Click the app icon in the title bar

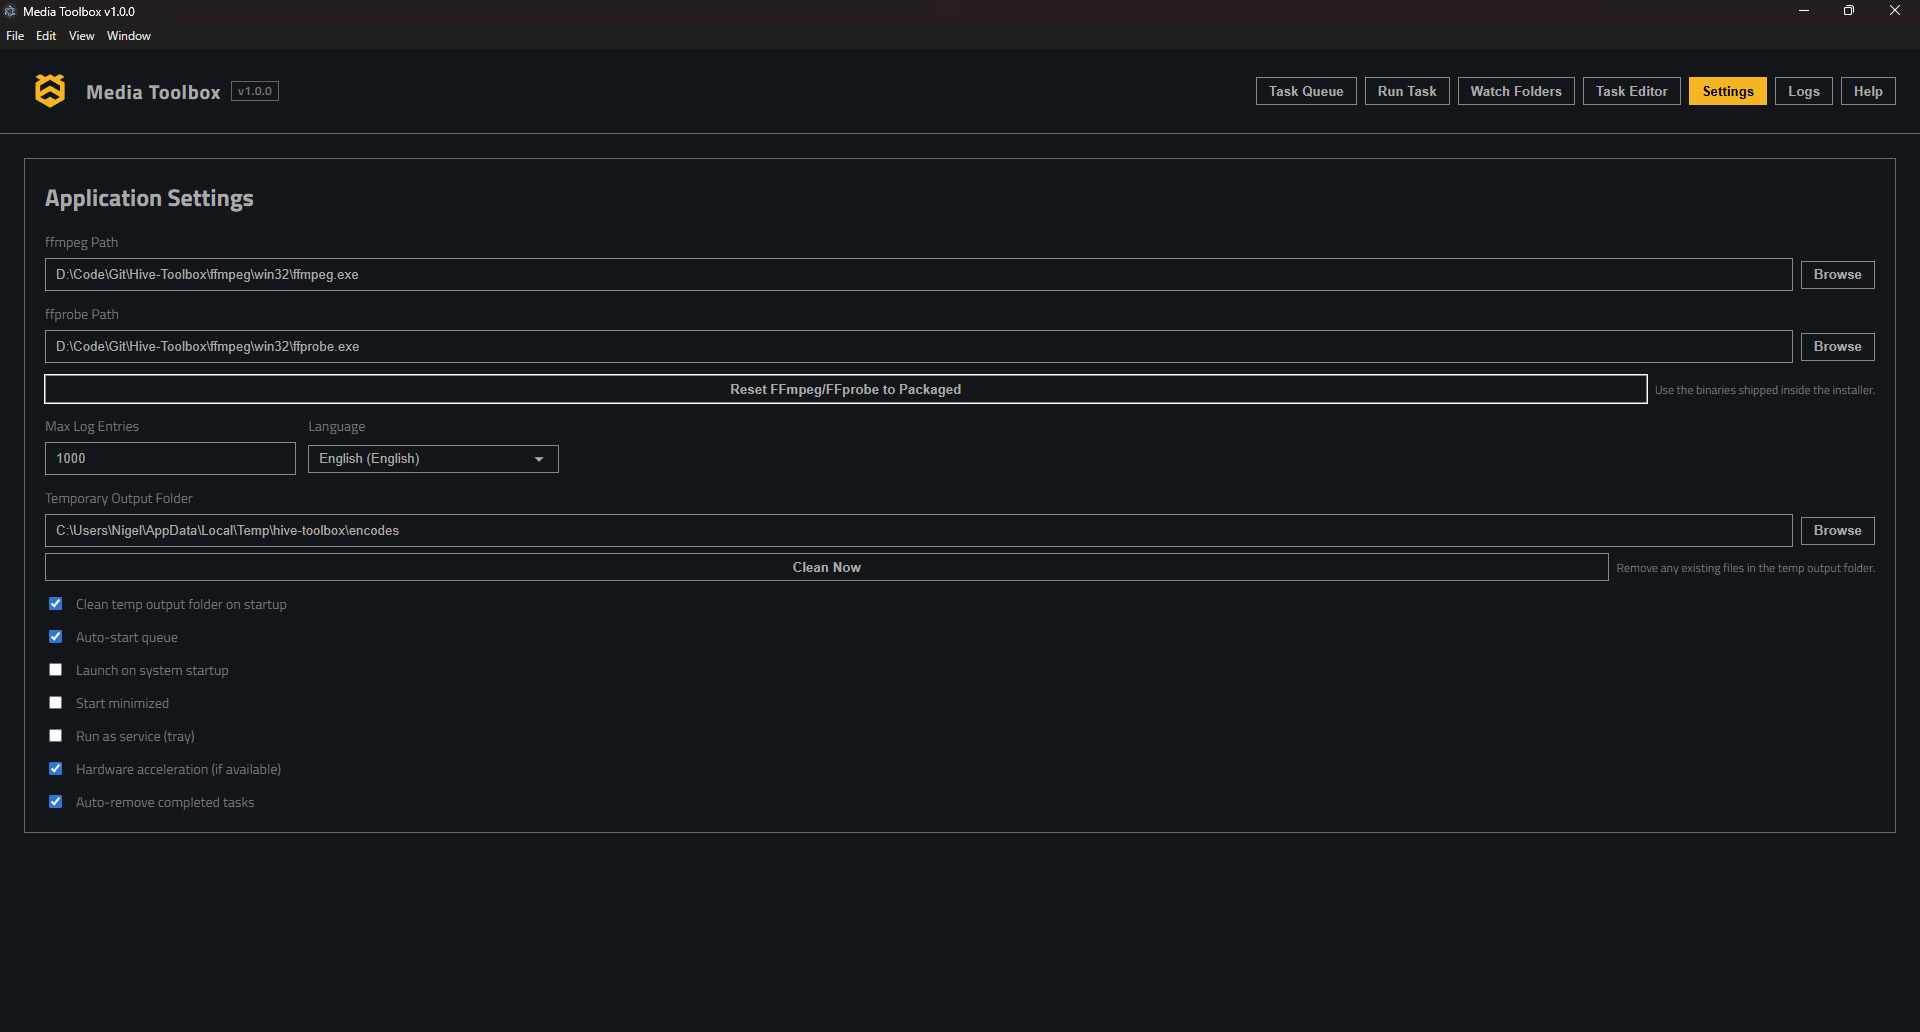[10, 11]
